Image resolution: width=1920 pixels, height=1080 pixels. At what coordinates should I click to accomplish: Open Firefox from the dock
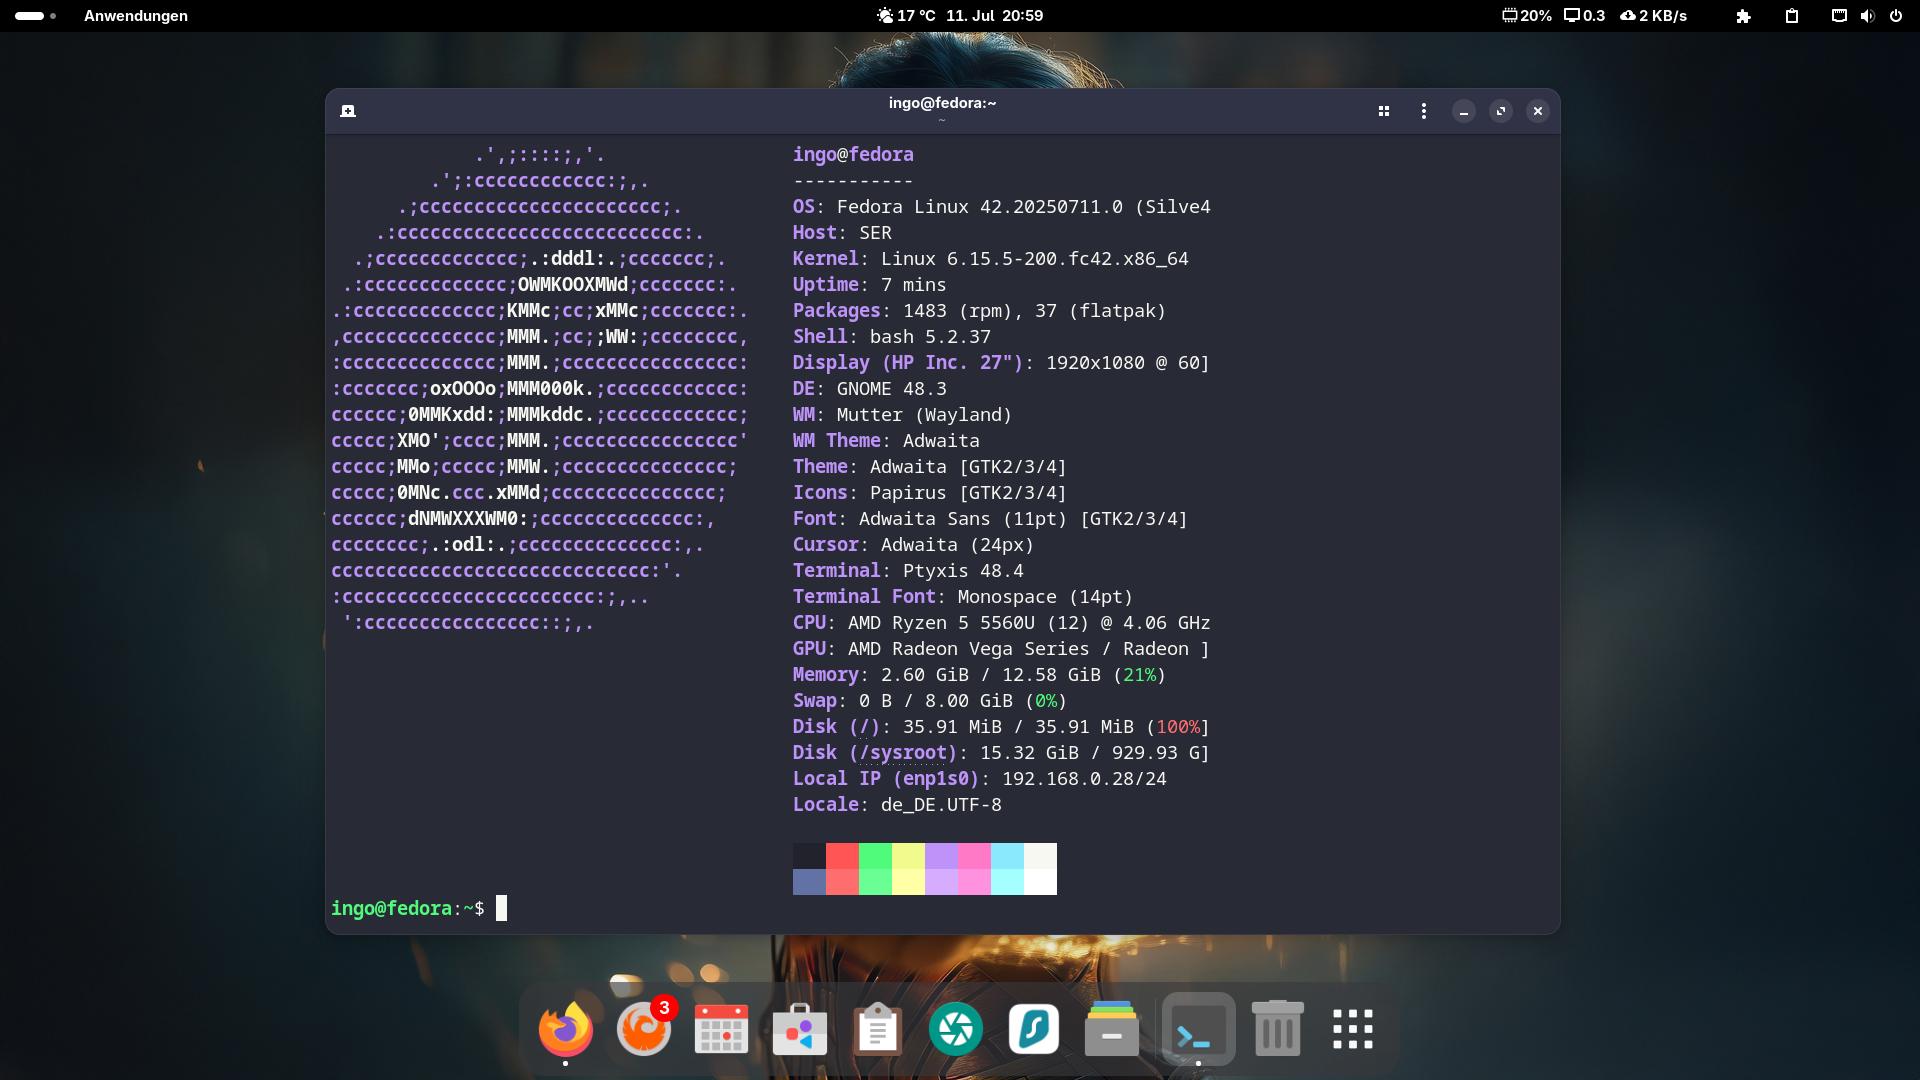coord(565,1030)
